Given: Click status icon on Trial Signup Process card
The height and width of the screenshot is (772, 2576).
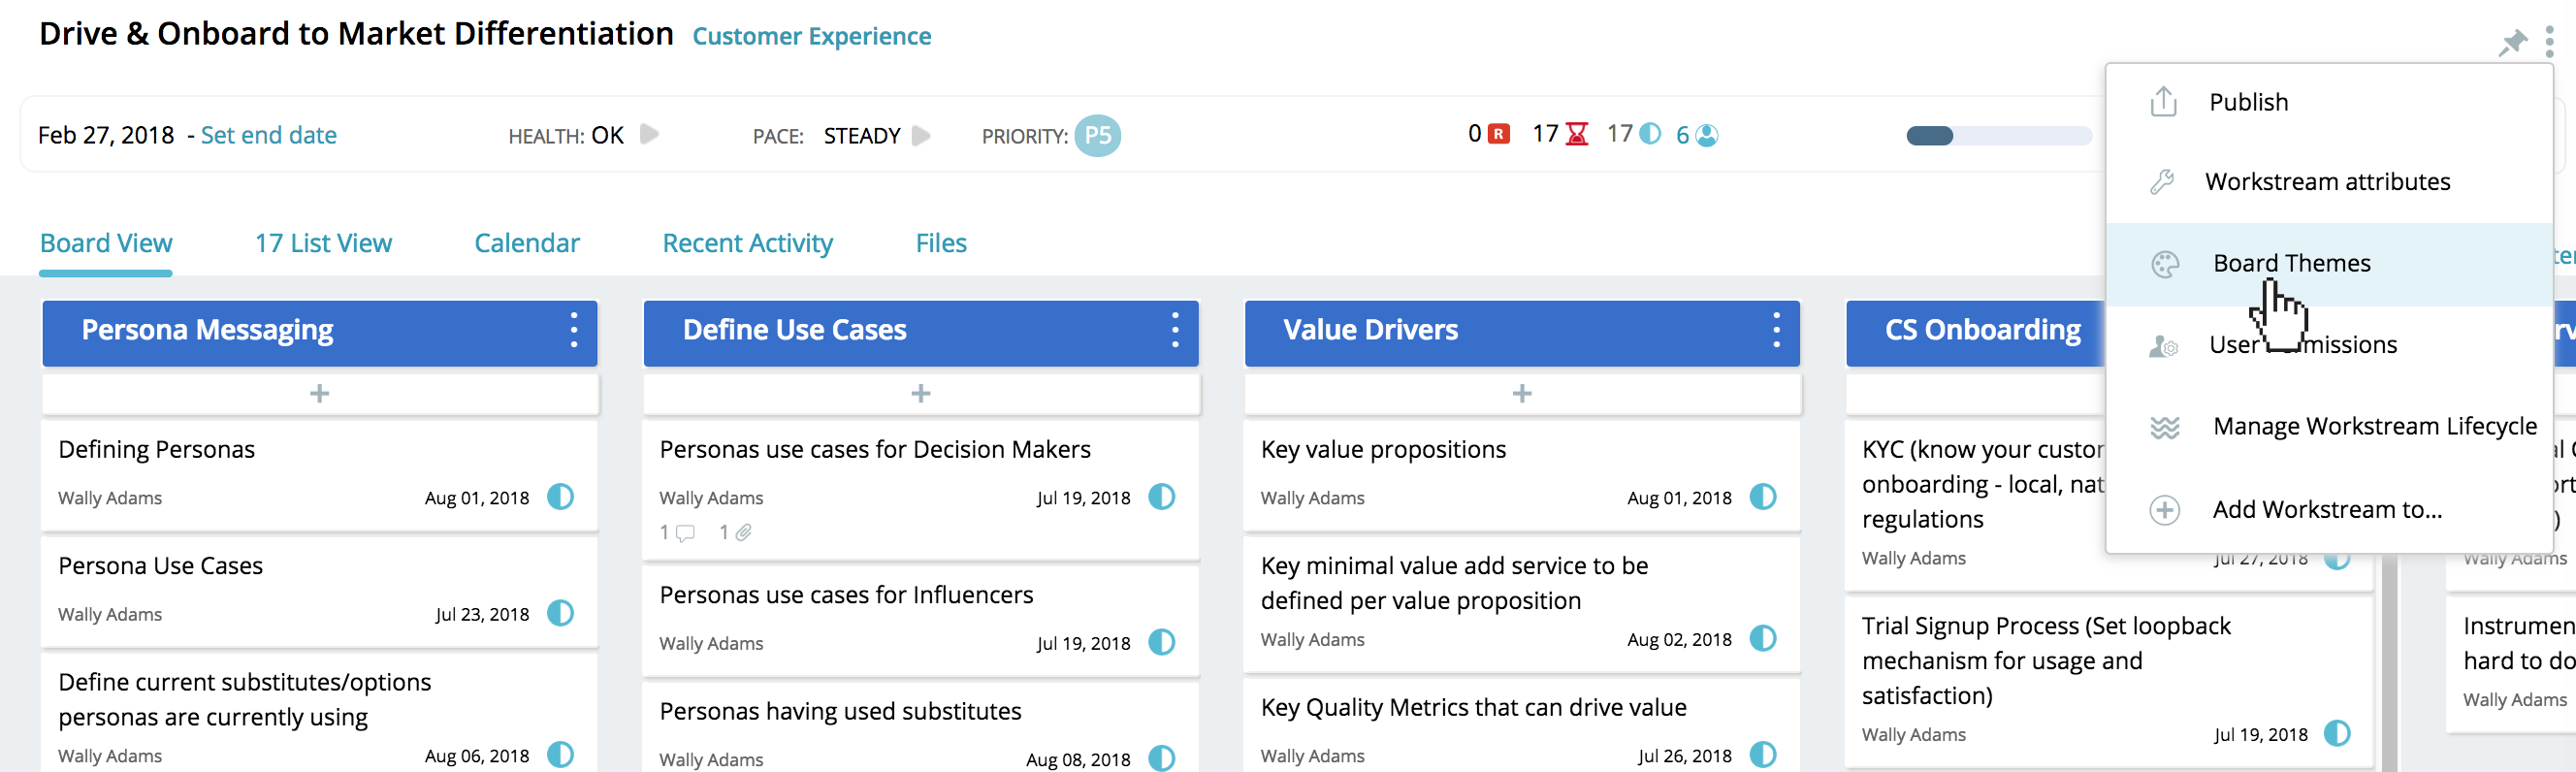Looking at the screenshot, I should tap(2336, 734).
